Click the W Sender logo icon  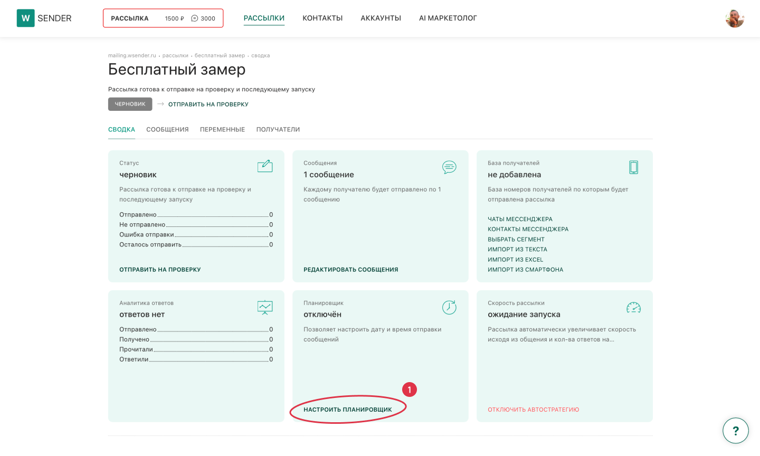pos(26,18)
